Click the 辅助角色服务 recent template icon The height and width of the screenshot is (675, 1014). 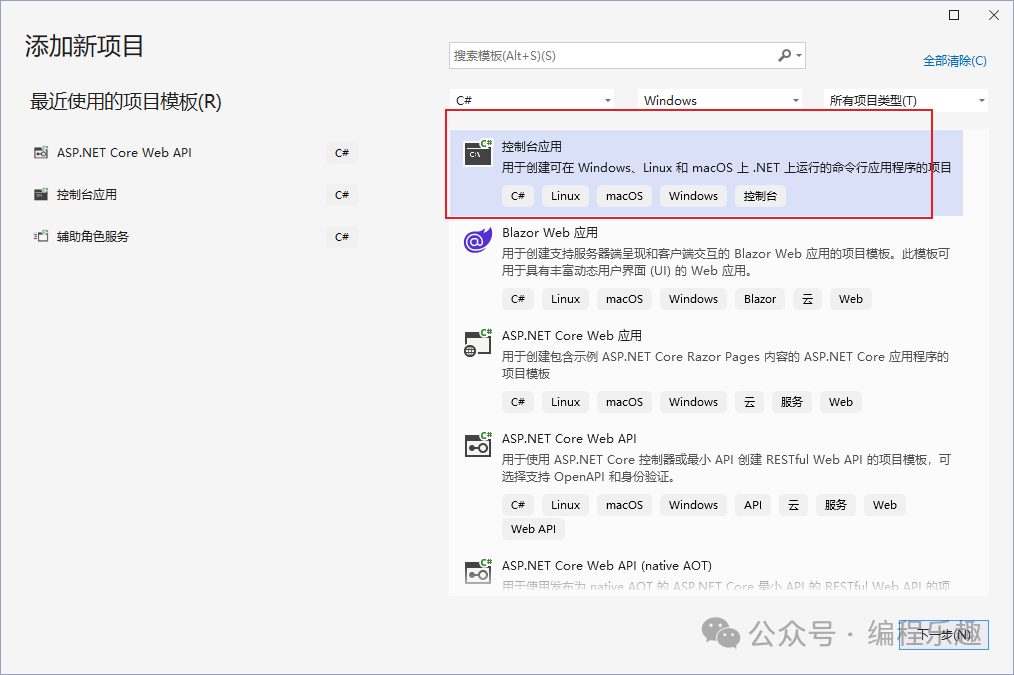41,236
